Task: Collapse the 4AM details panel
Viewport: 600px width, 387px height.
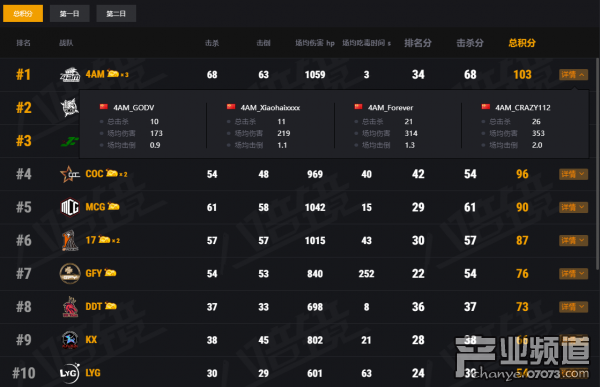Action: [x=573, y=75]
